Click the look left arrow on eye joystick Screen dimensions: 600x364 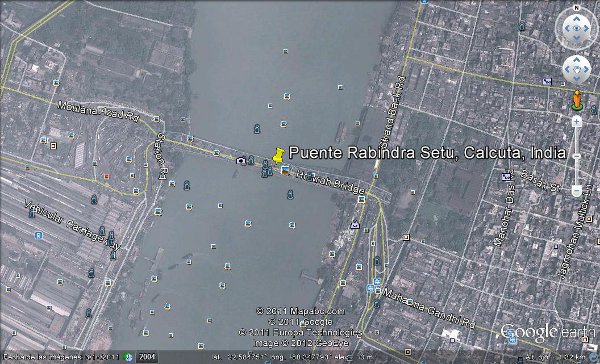point(567,29)
